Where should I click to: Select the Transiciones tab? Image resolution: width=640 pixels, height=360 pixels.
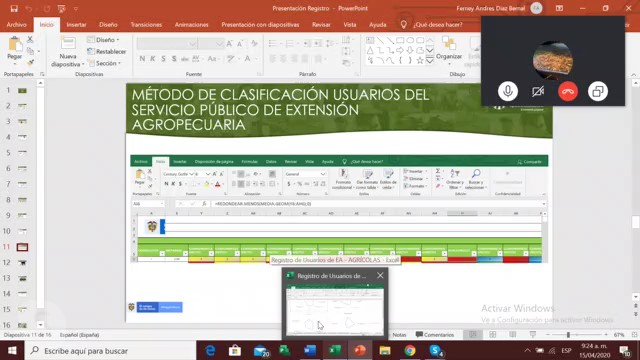tap(146, 24)
